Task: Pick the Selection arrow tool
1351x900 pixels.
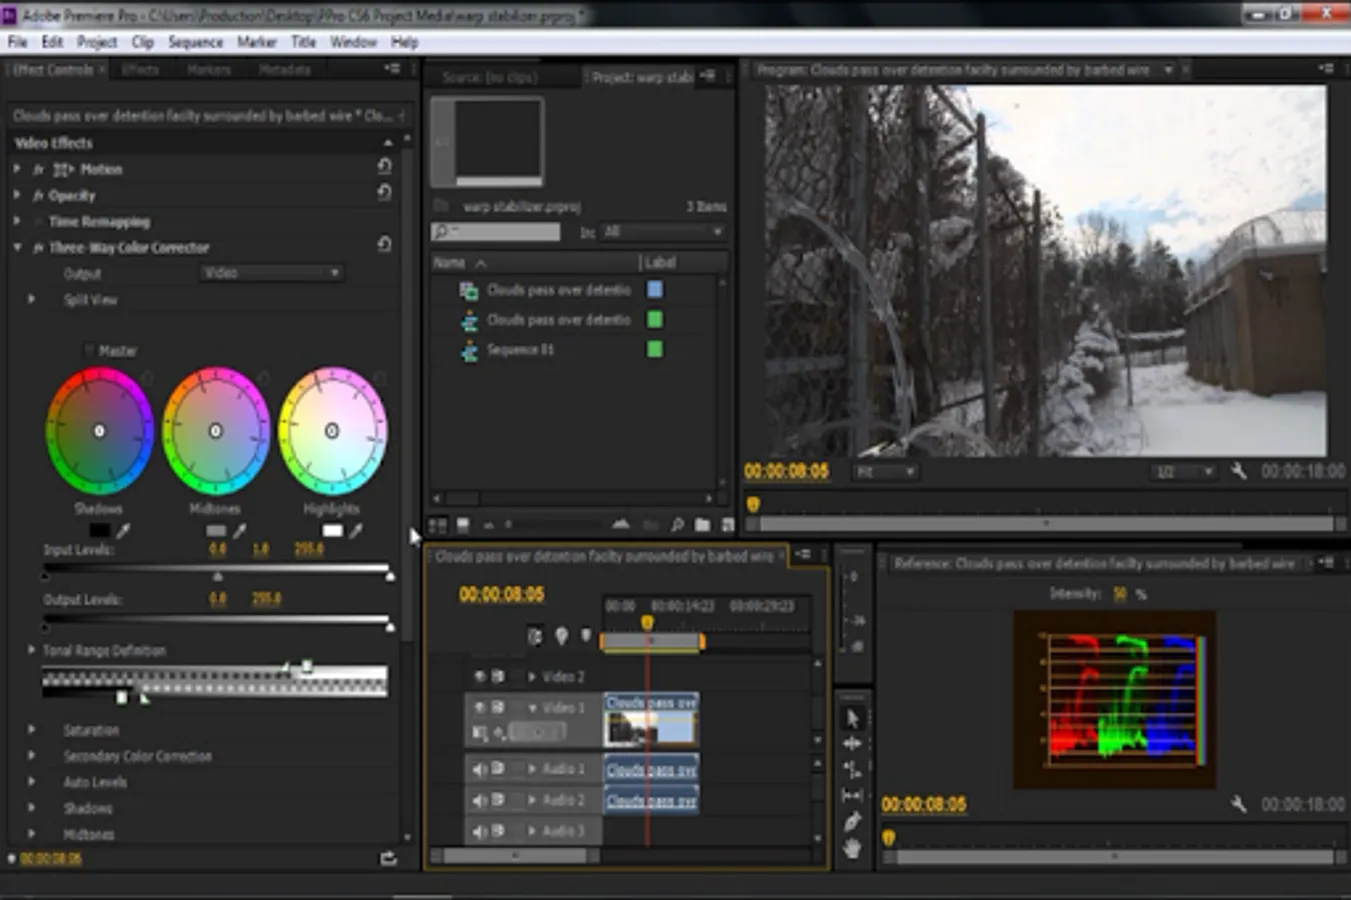Action: [852, 718]
